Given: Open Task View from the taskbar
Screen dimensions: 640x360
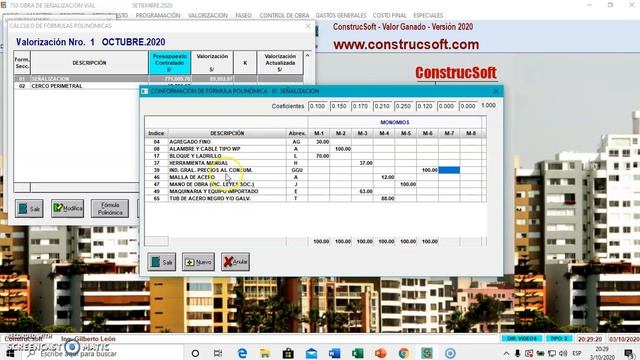Looking at the screenshot, I should click(218, 353).
